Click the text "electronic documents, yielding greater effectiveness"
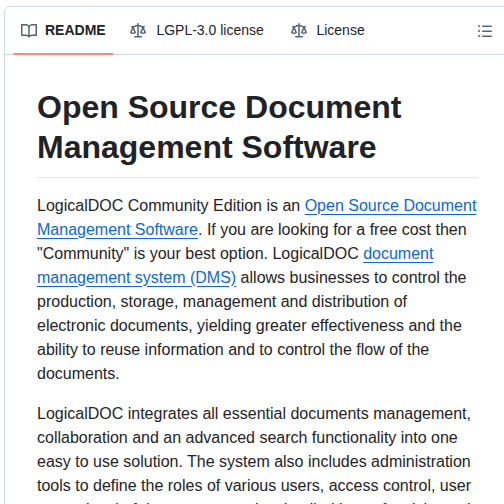The width and height of the screenshot is (504, 504). 220,325
